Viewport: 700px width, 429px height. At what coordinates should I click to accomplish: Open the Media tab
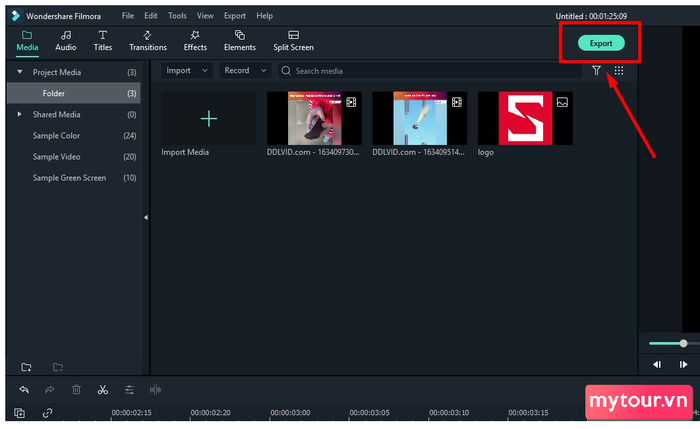pyautogui.click(x=27, y=41)
